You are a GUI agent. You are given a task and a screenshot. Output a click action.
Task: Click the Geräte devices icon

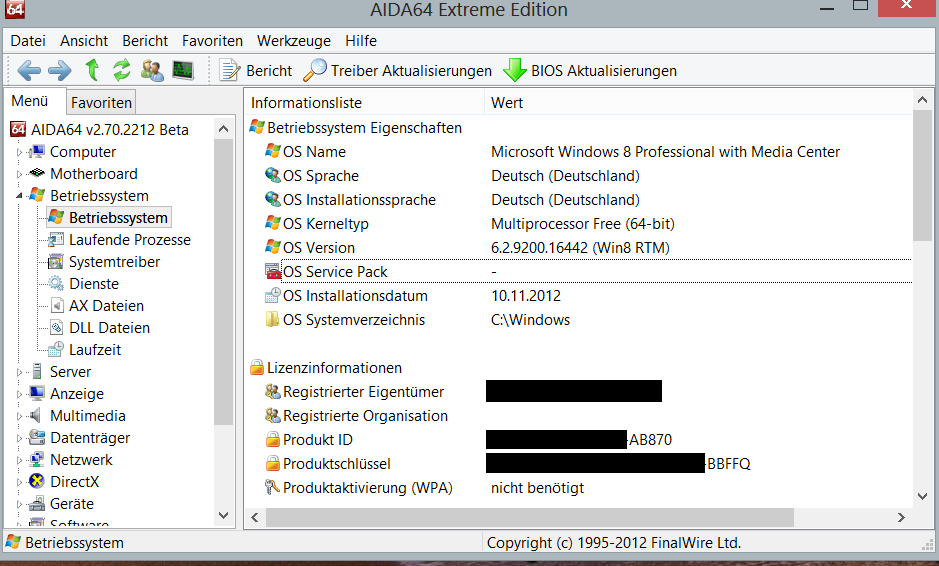point(37,503)
